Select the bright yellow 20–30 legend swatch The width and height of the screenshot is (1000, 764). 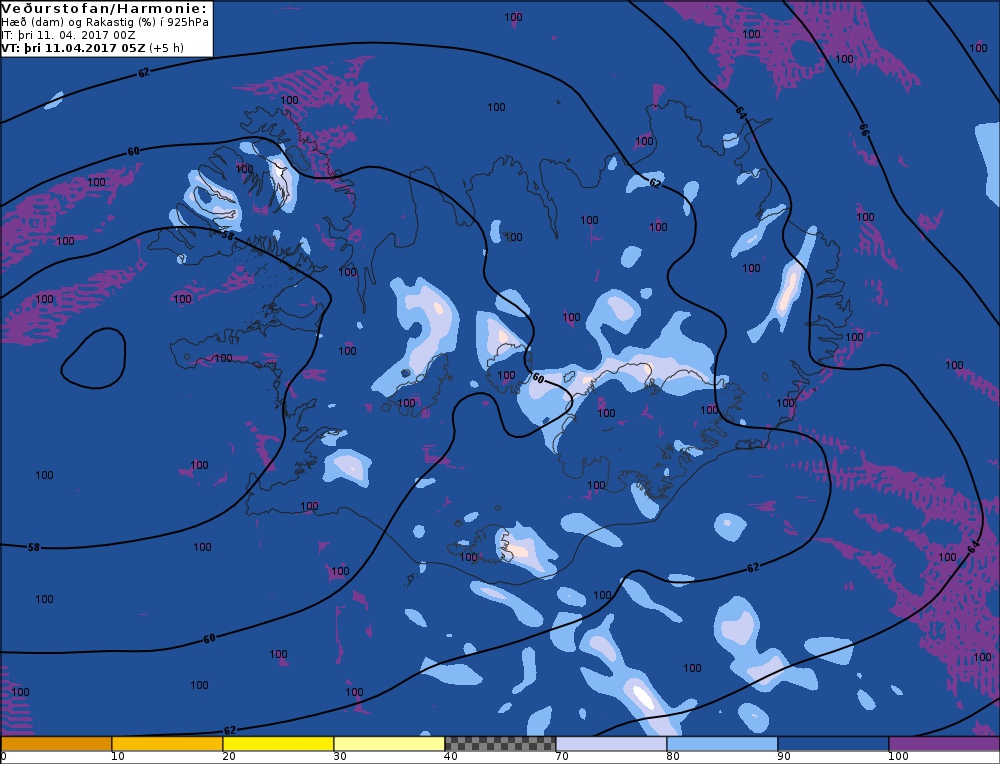click(278, 744)
